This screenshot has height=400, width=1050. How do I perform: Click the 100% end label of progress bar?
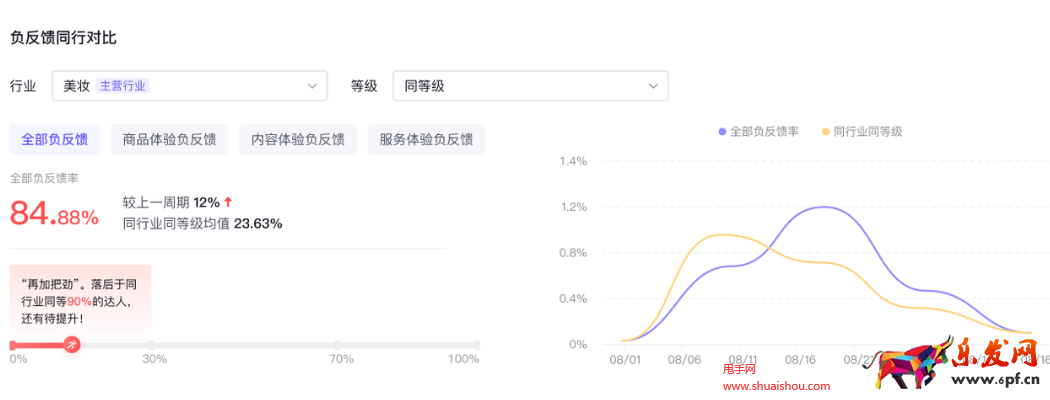[464, 359]
